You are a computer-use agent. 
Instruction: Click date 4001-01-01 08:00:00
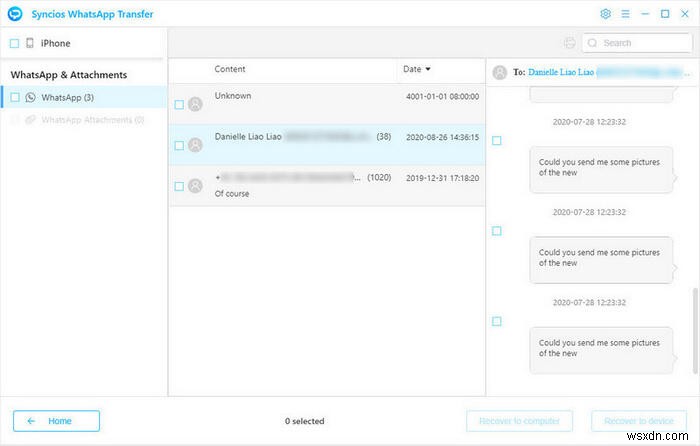(x=442, y=96)
